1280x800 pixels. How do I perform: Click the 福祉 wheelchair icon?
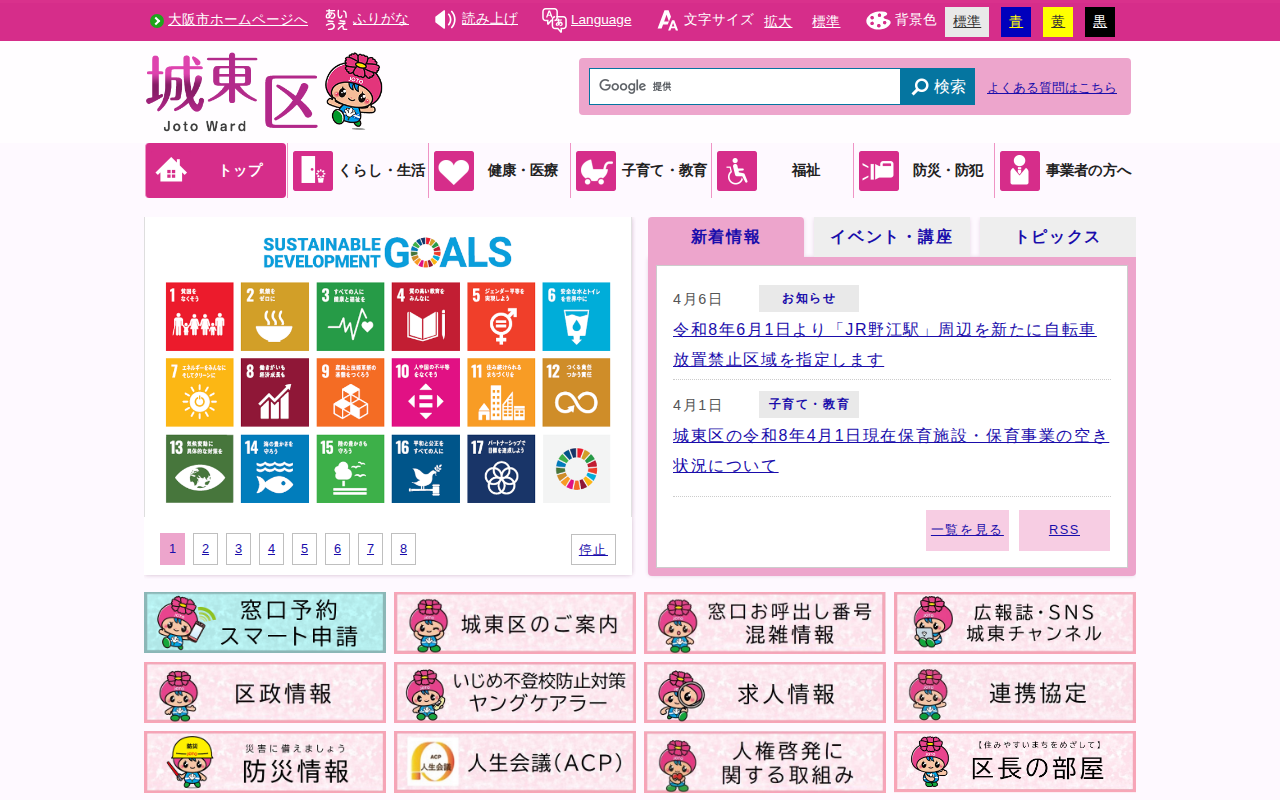[737, 171]
